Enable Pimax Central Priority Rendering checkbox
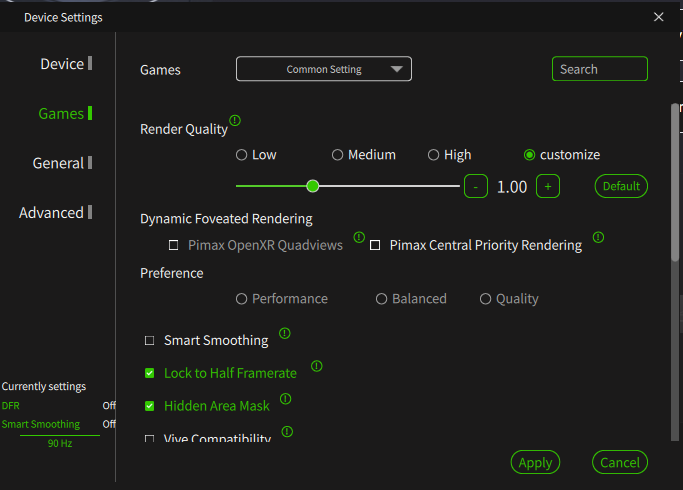 tap(375, 245)
